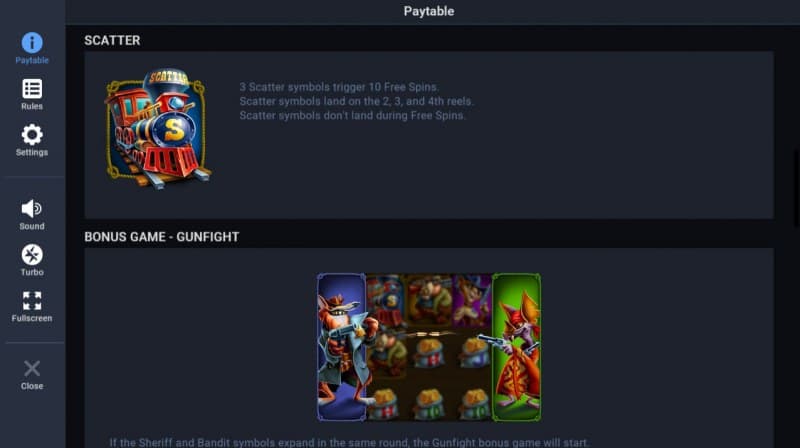Click the Paytable title header
Viewport: 800px width, 448px height.
tap(429, 11)
